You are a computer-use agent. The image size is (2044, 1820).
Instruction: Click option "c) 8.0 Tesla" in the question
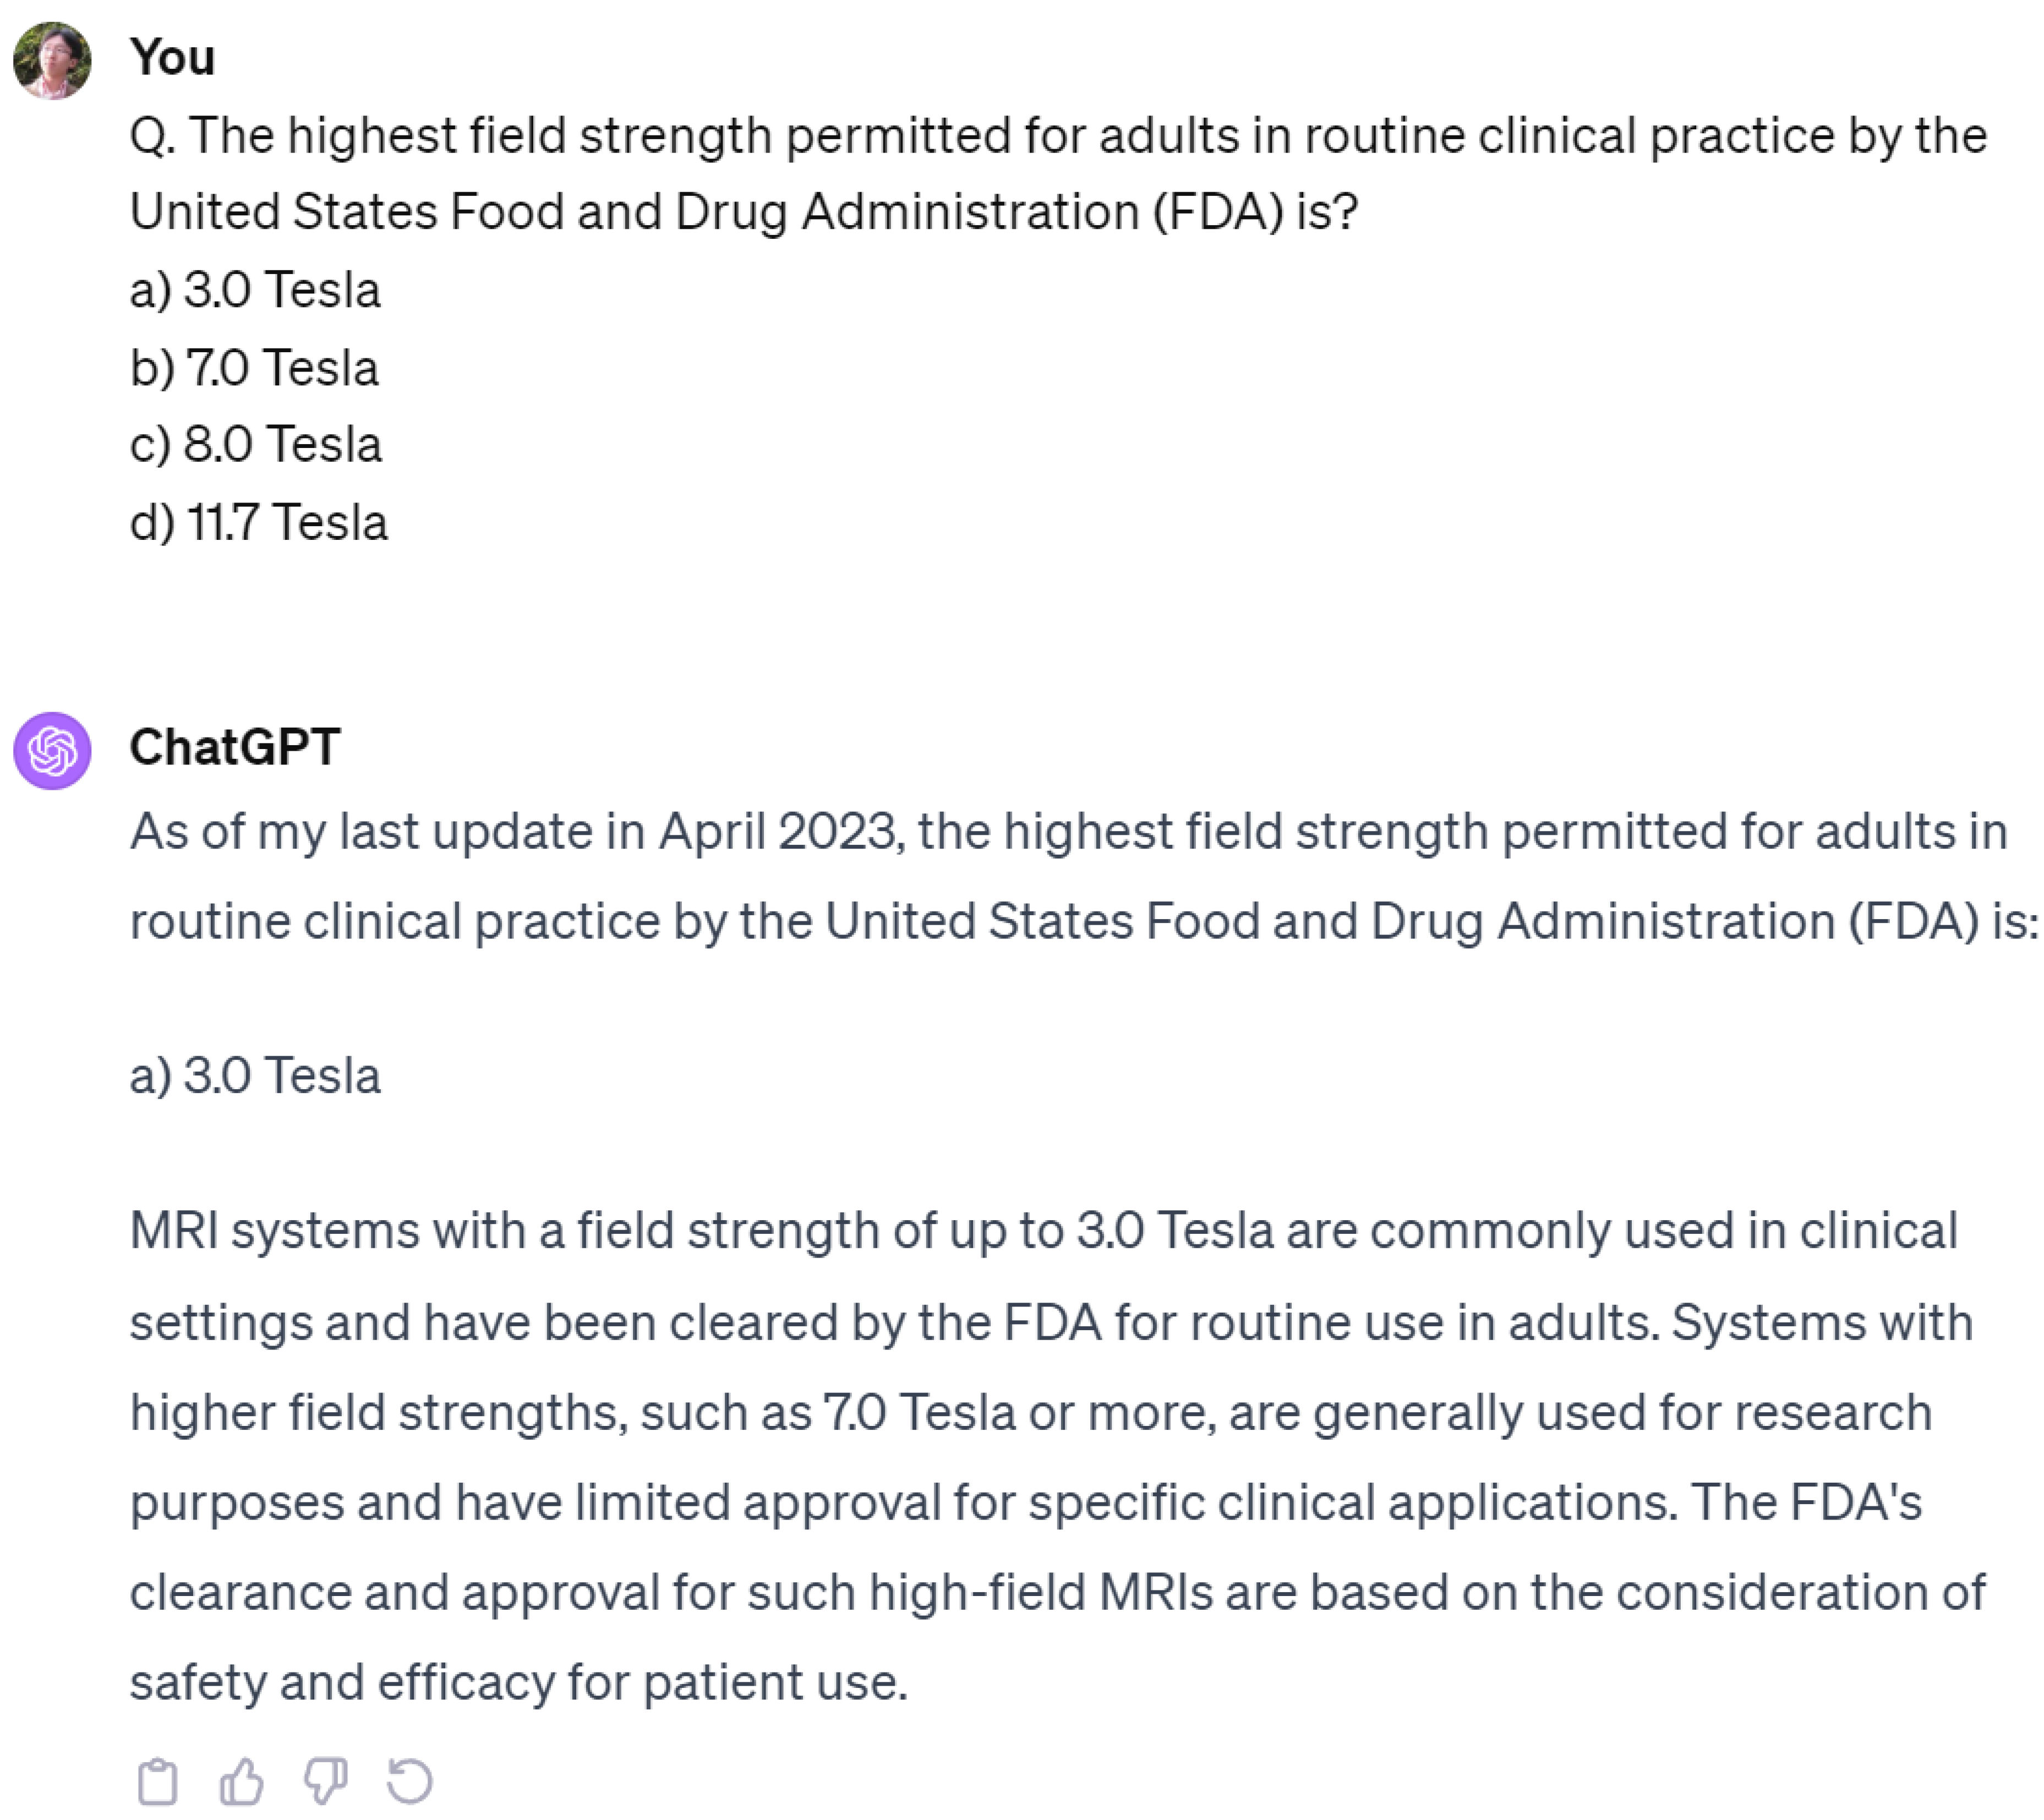point(256,444)
